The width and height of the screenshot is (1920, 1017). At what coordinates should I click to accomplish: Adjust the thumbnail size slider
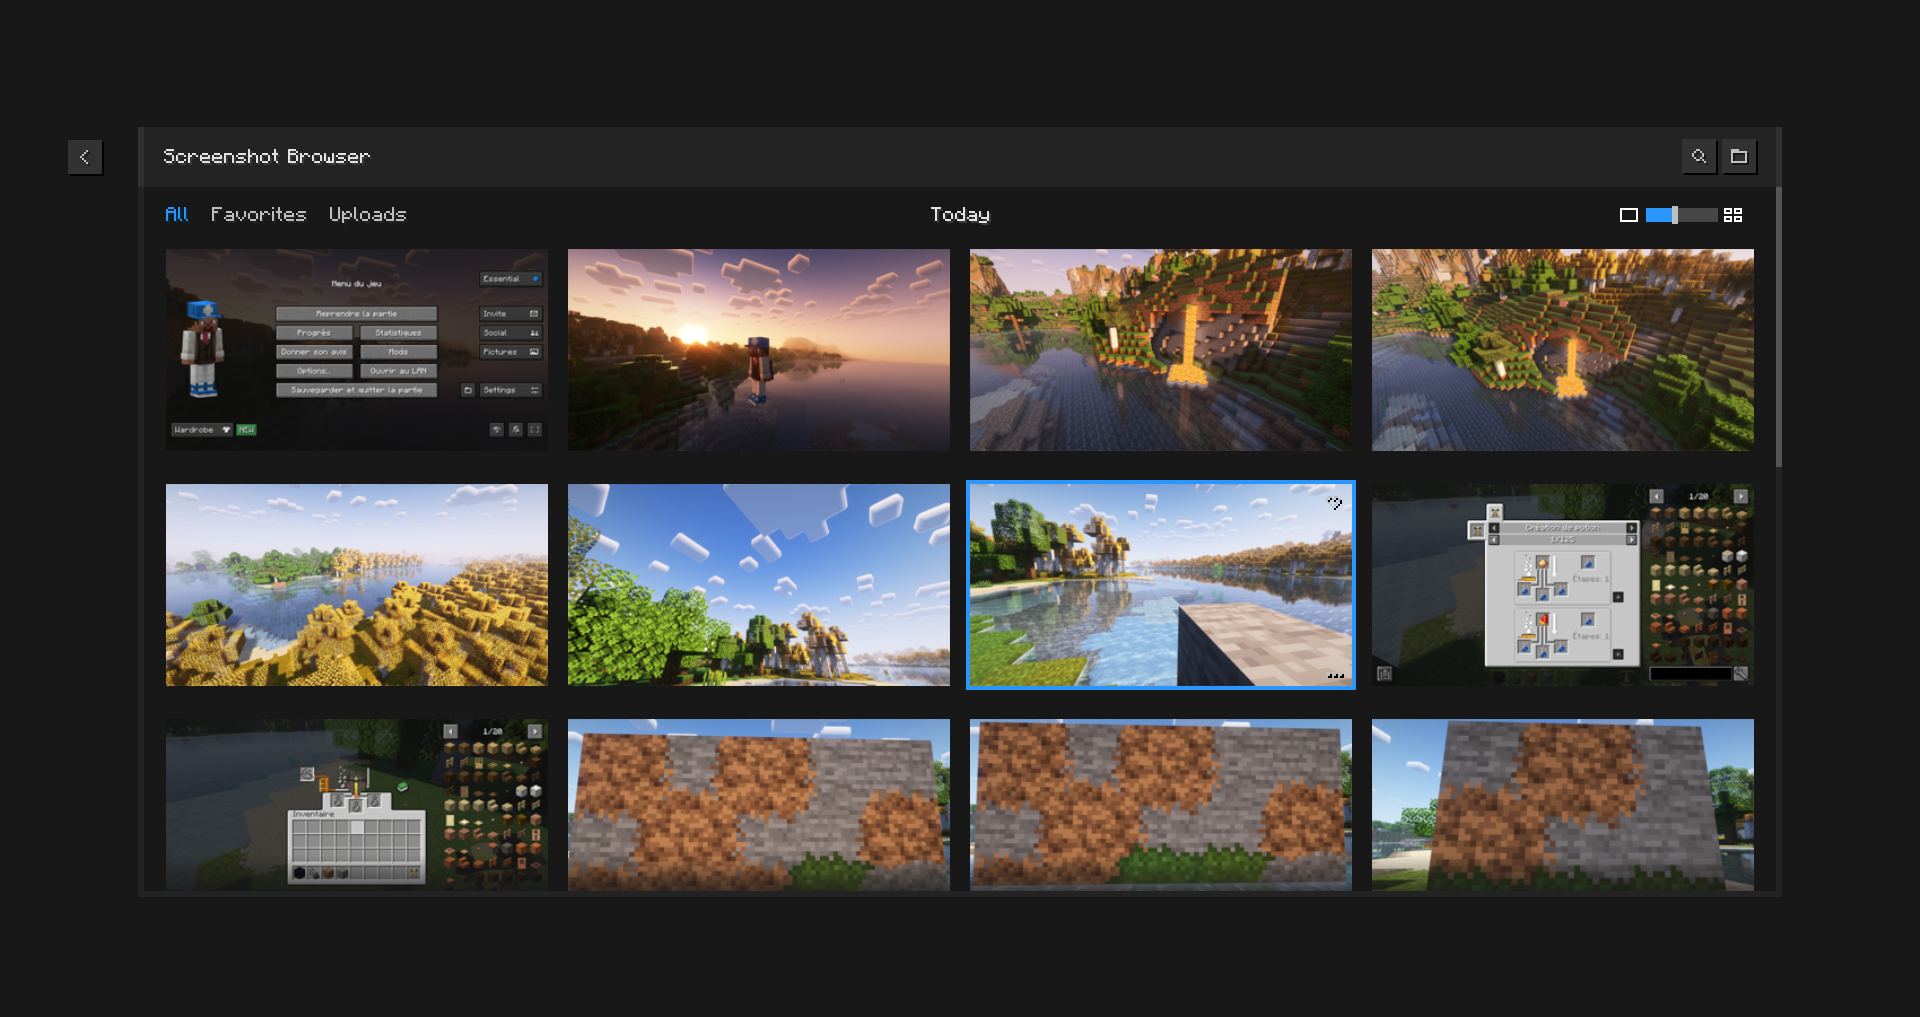pyautogui.click(x=1681, y=215)
